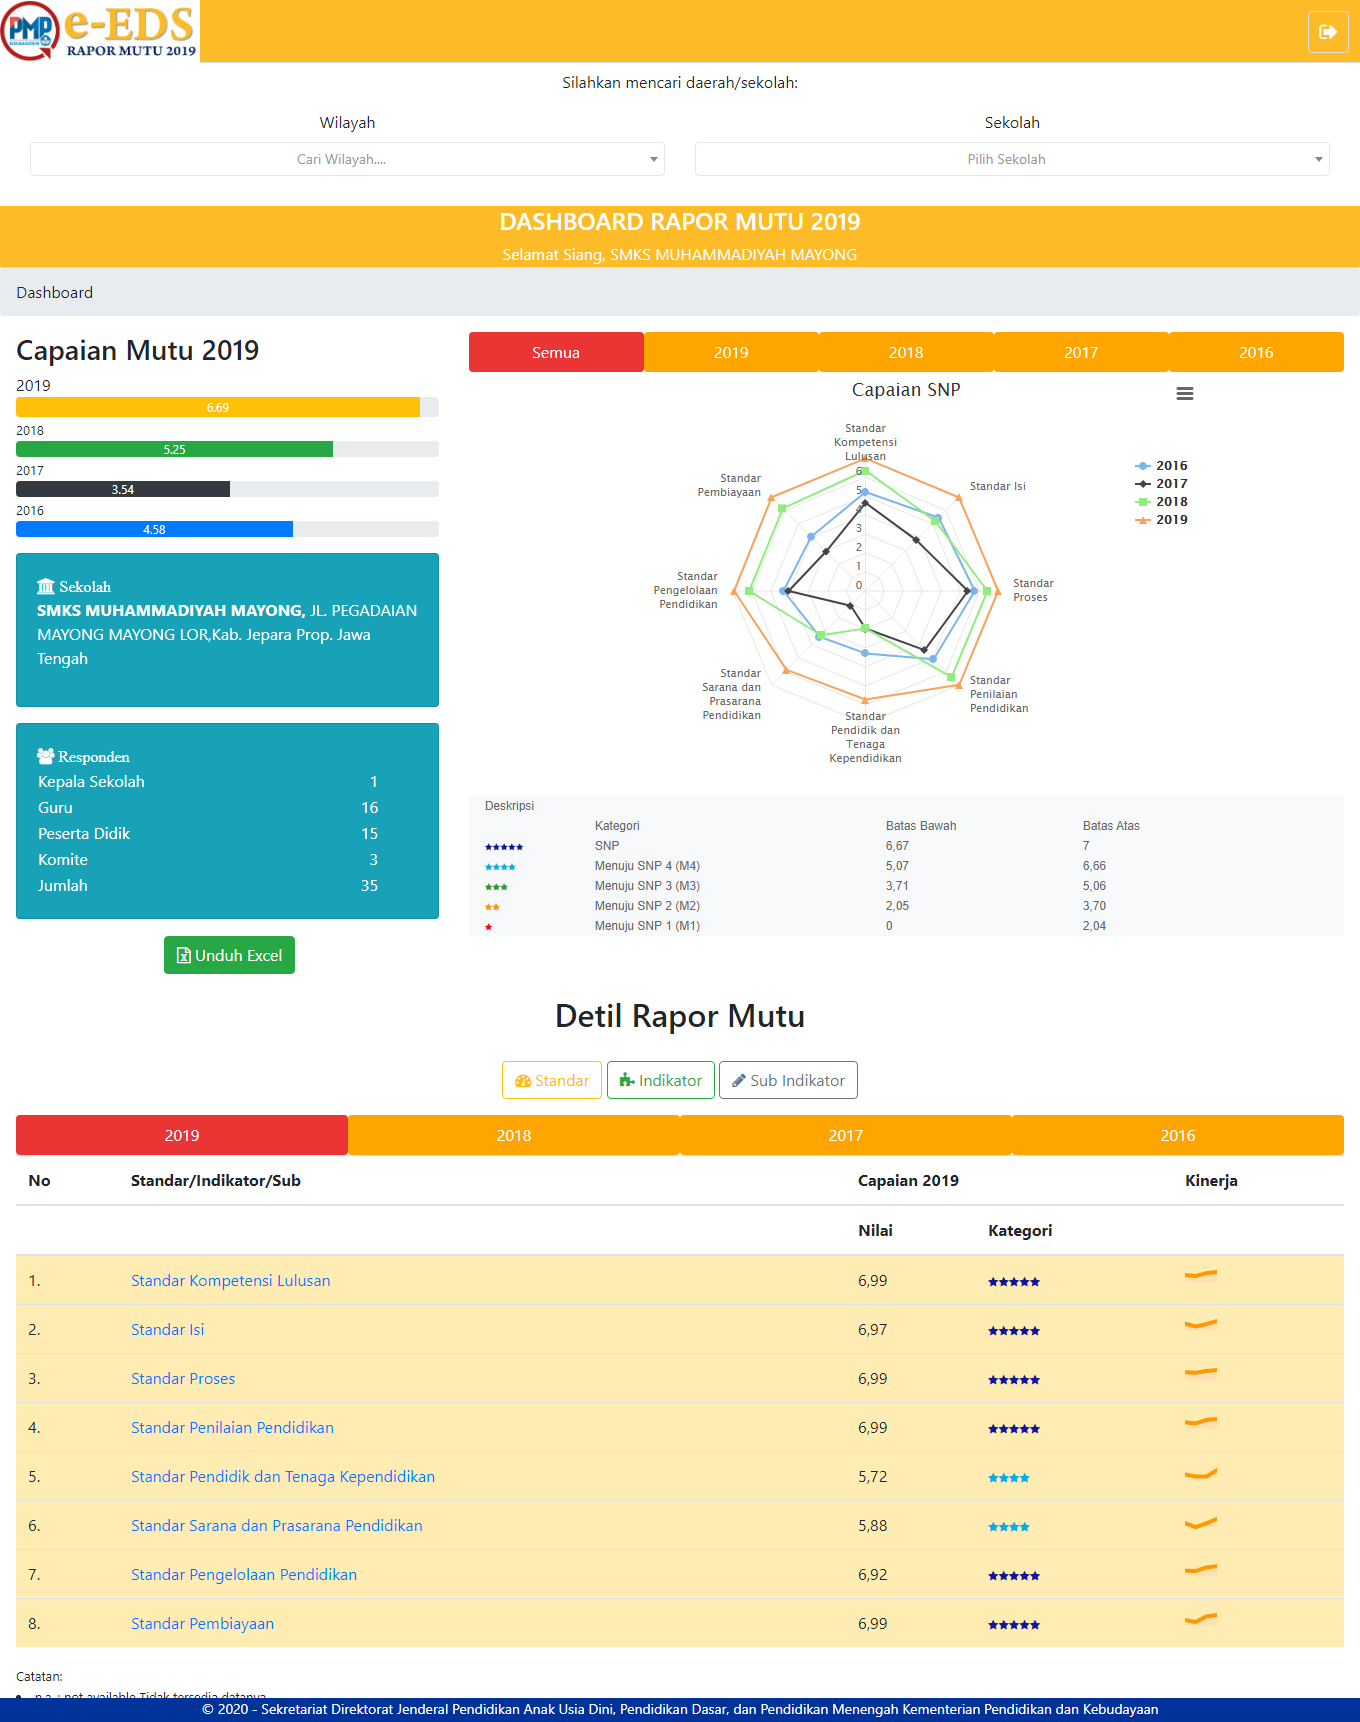This screenshot has height=1722, width=1360.
Task: Click the performance trend icon for Standar Penilaian Pendidikan
Action: tap(1201, 1422)
